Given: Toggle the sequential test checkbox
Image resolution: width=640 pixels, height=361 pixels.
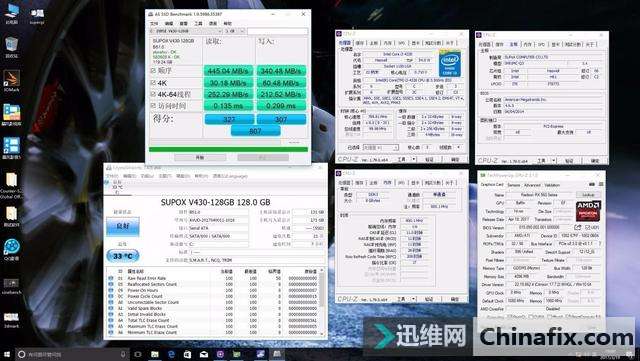Looking at the screenshot, I should [x=153, y=71].
